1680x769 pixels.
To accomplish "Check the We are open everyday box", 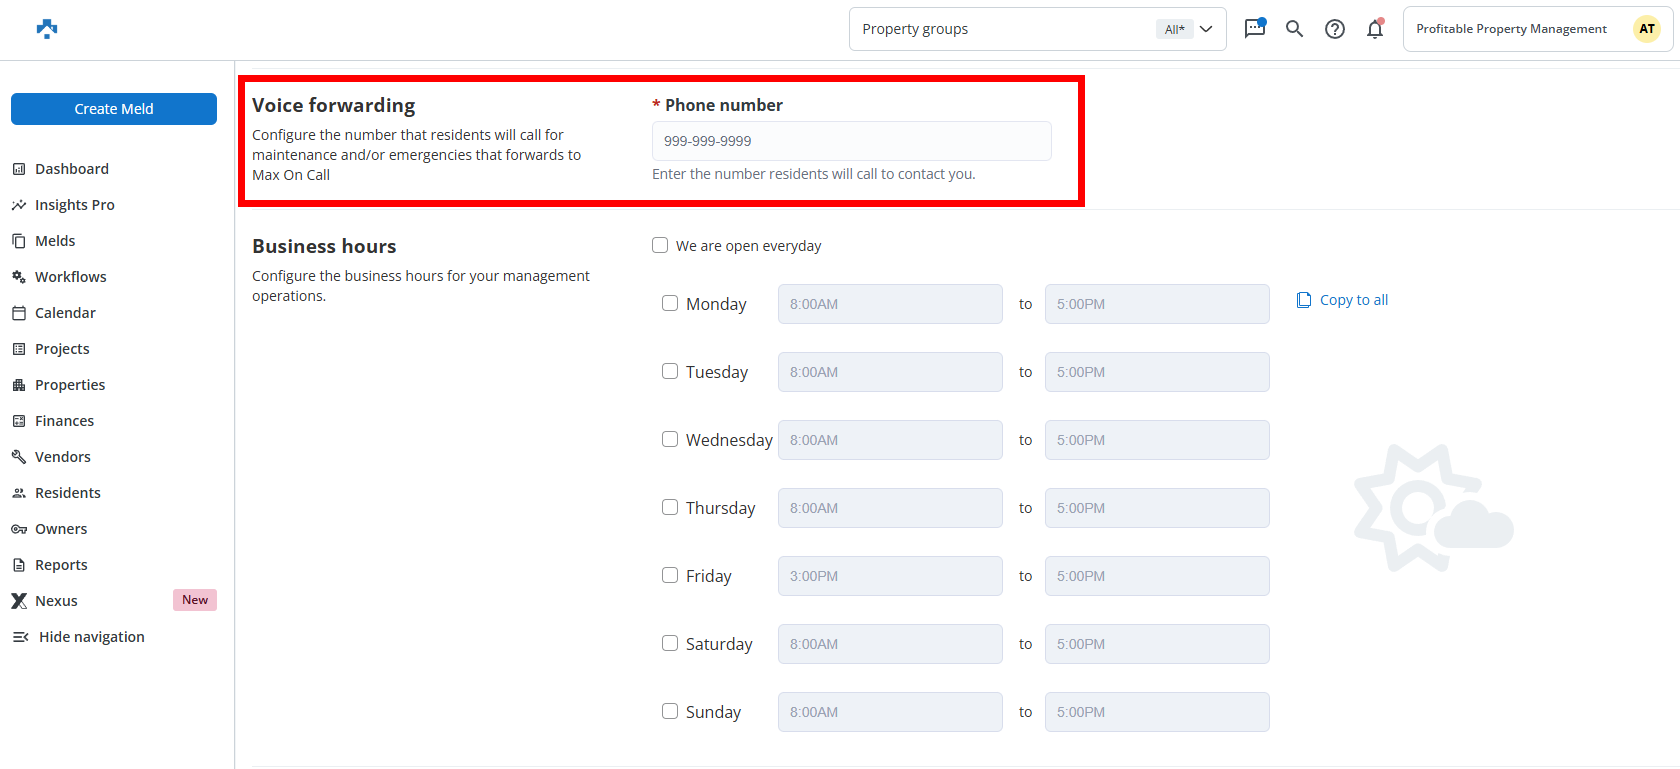I will pos(660,245).
